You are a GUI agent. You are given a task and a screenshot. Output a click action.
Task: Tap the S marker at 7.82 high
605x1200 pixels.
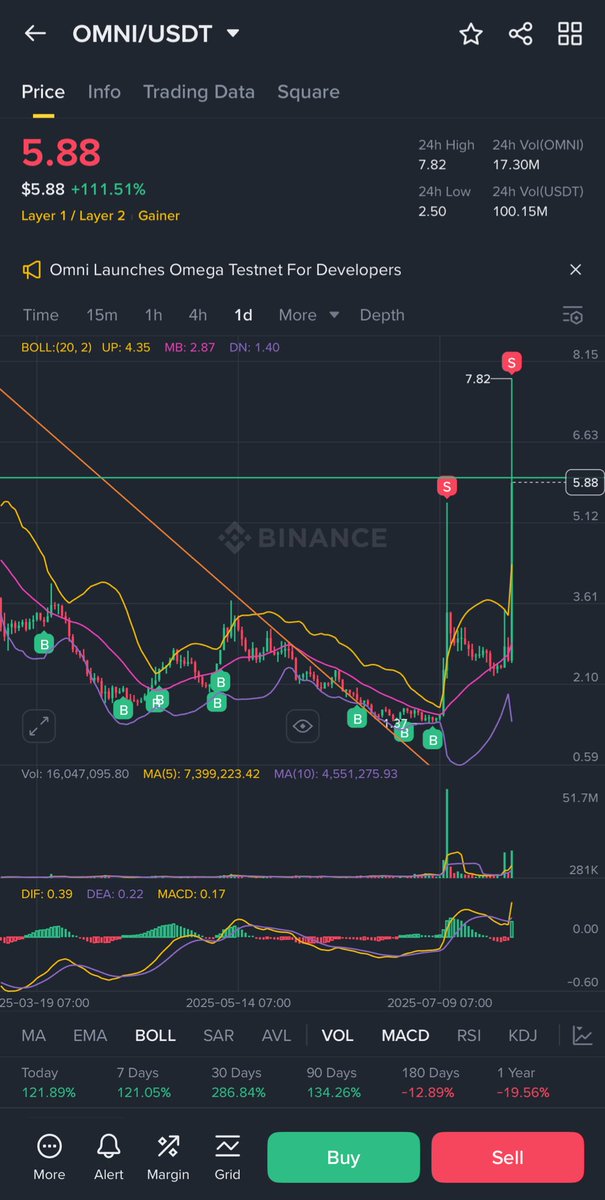[512, 362]
